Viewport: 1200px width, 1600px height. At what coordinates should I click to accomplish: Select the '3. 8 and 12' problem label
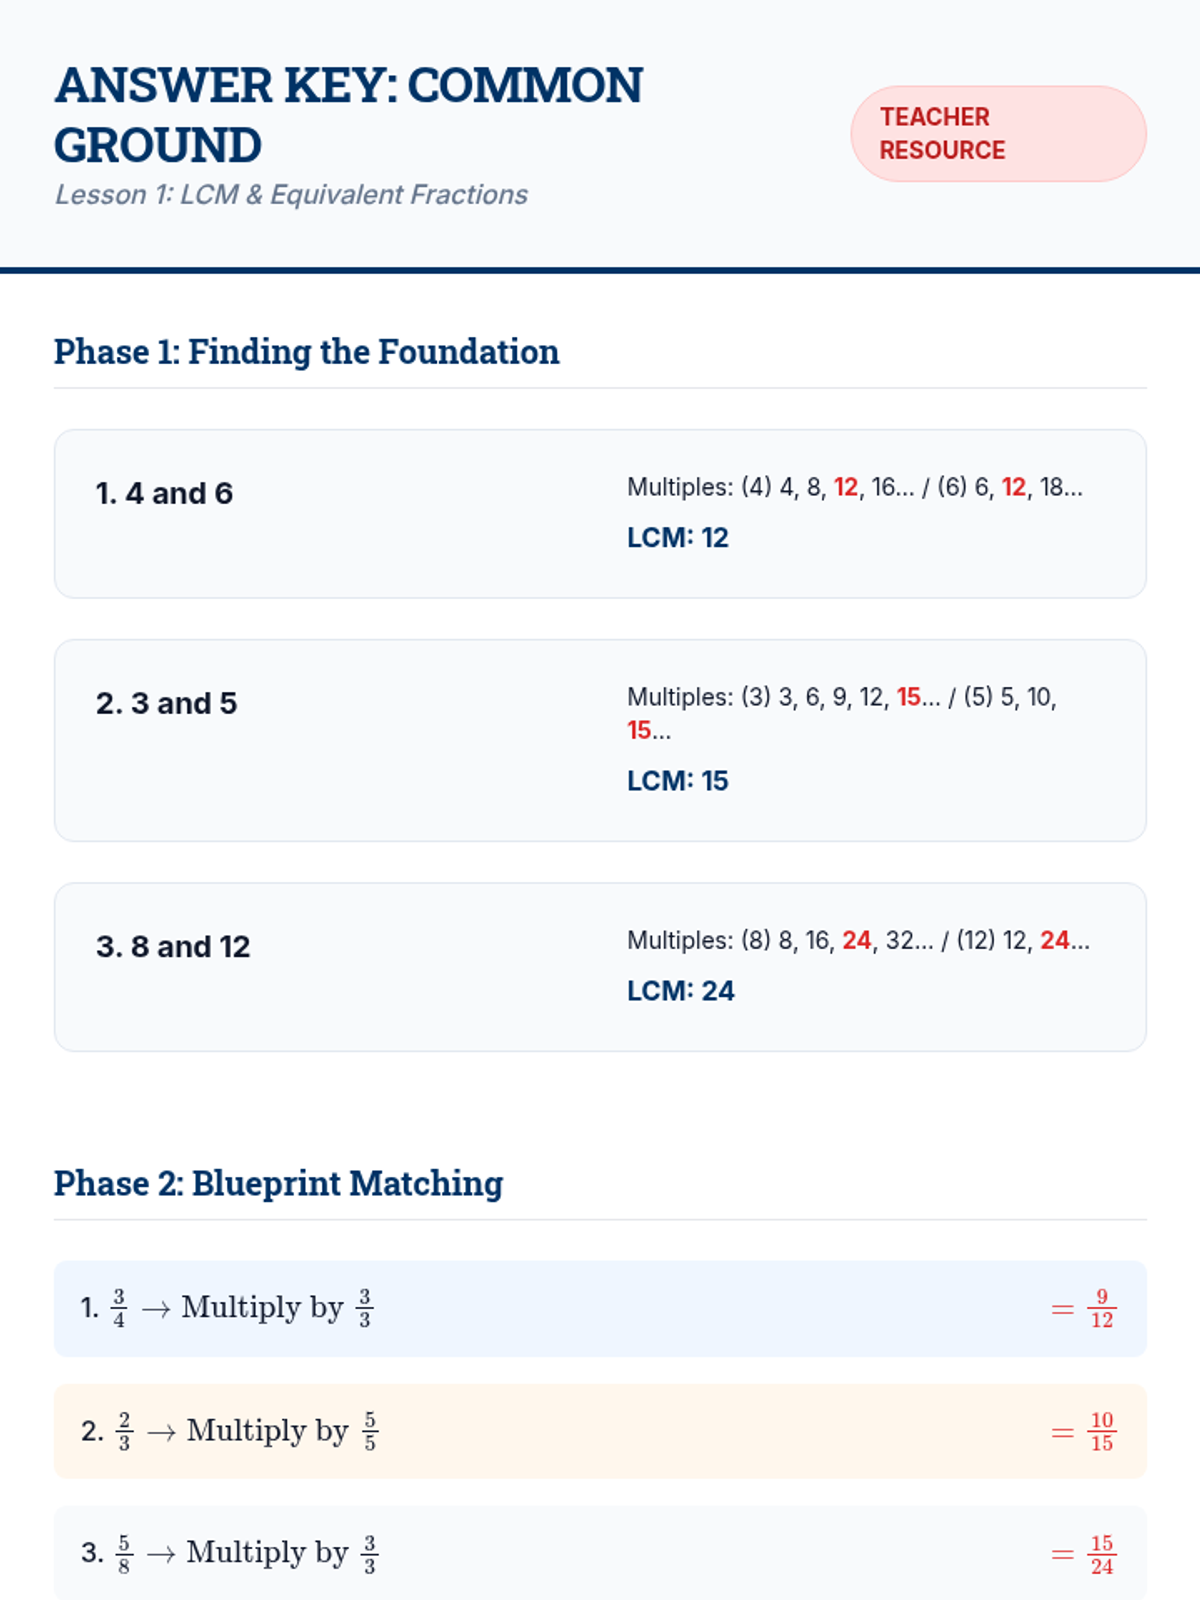[173, 946]
